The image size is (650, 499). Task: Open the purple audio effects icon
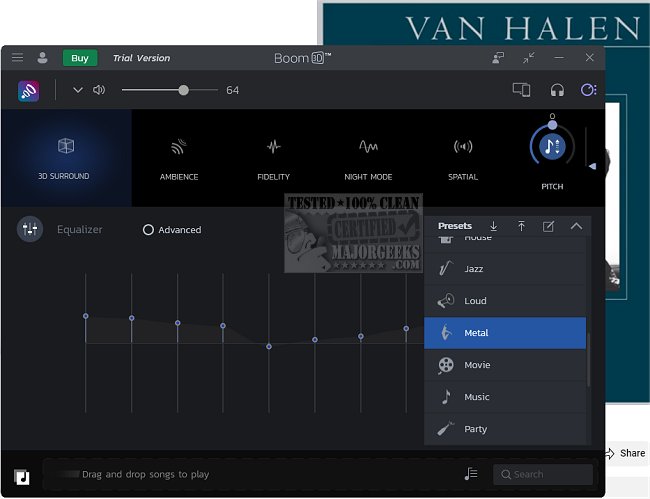click(588, 90)
